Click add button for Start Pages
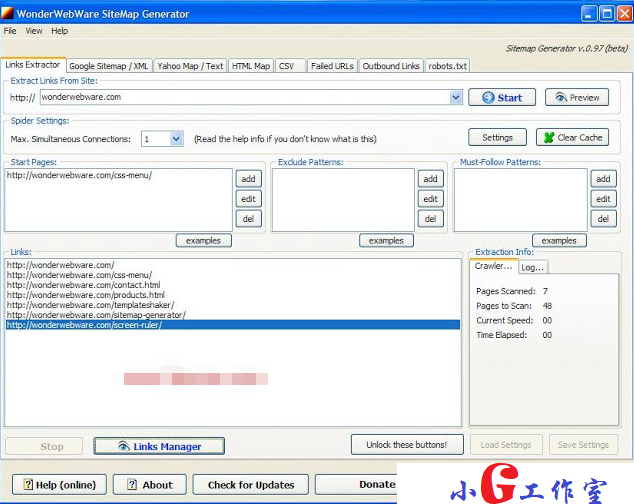Screen dimensions: 634x504 pyautogui.click(x=248, y=179)
